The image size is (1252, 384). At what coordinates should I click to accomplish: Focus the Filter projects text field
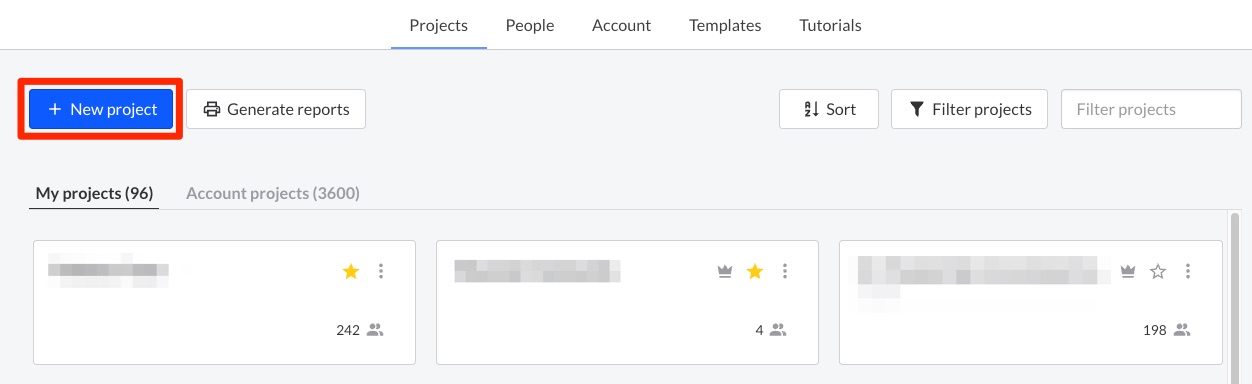[1151, 109]
